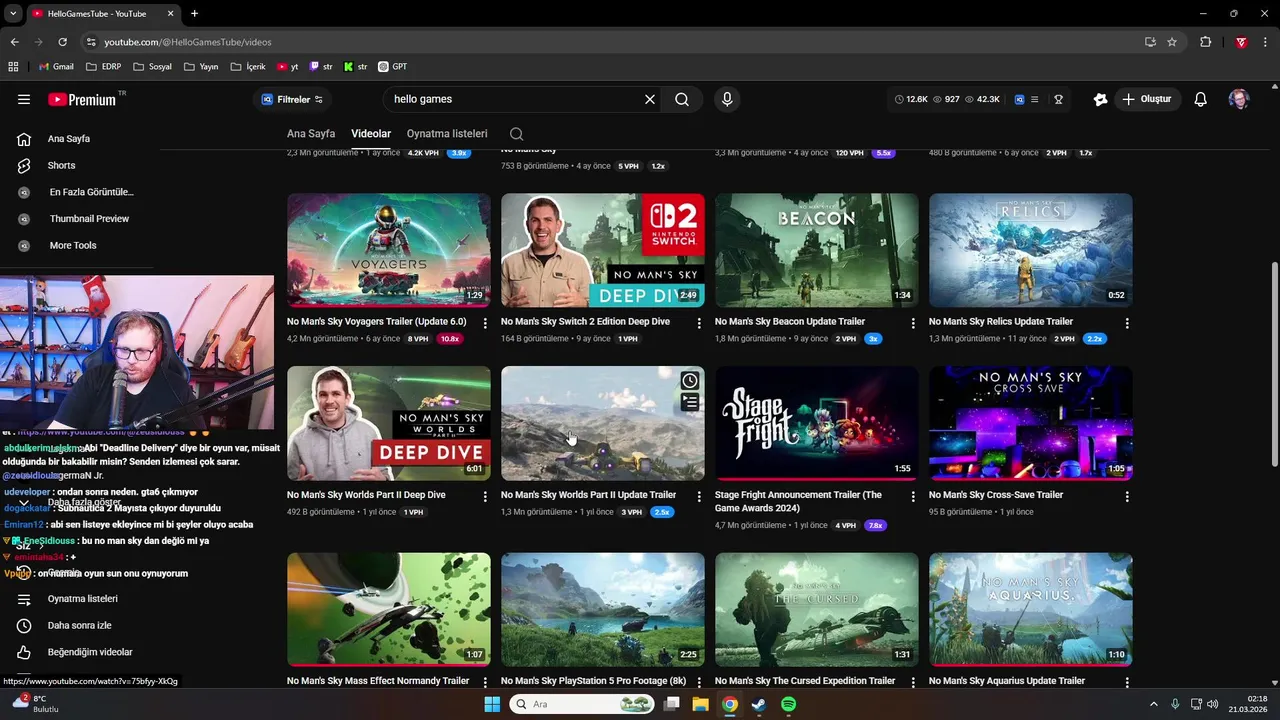Open the İçerik bookmarks folder
Viewport: 1280px width, 720px height.
[248, 67]
